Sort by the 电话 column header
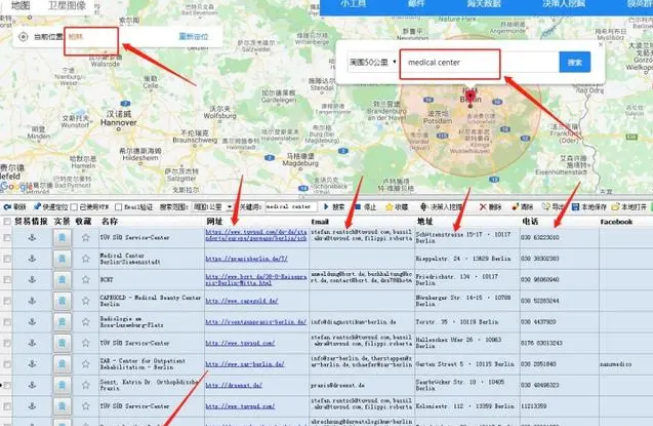Image resolution: width=653 pixels, height=426 pixels. pos(531,222)
